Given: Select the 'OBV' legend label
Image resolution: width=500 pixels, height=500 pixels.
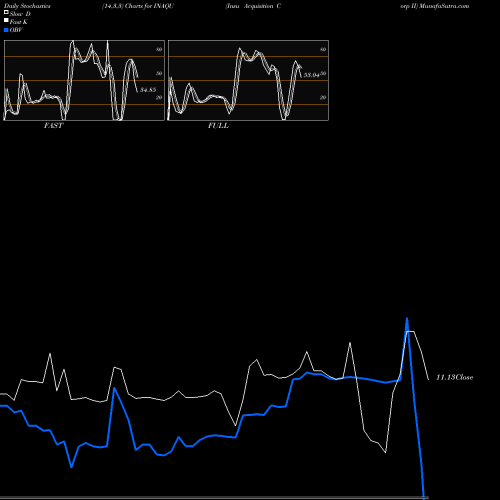Looking at the screenshot, I should pyautogui.click(x=16, y=30).
